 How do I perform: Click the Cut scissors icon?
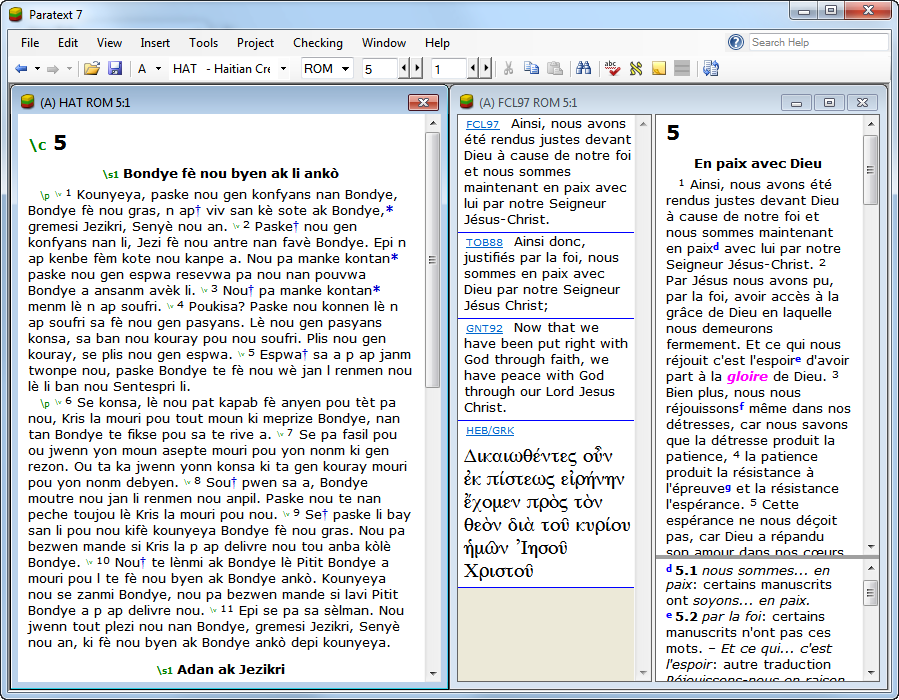(x=508, y=69)
